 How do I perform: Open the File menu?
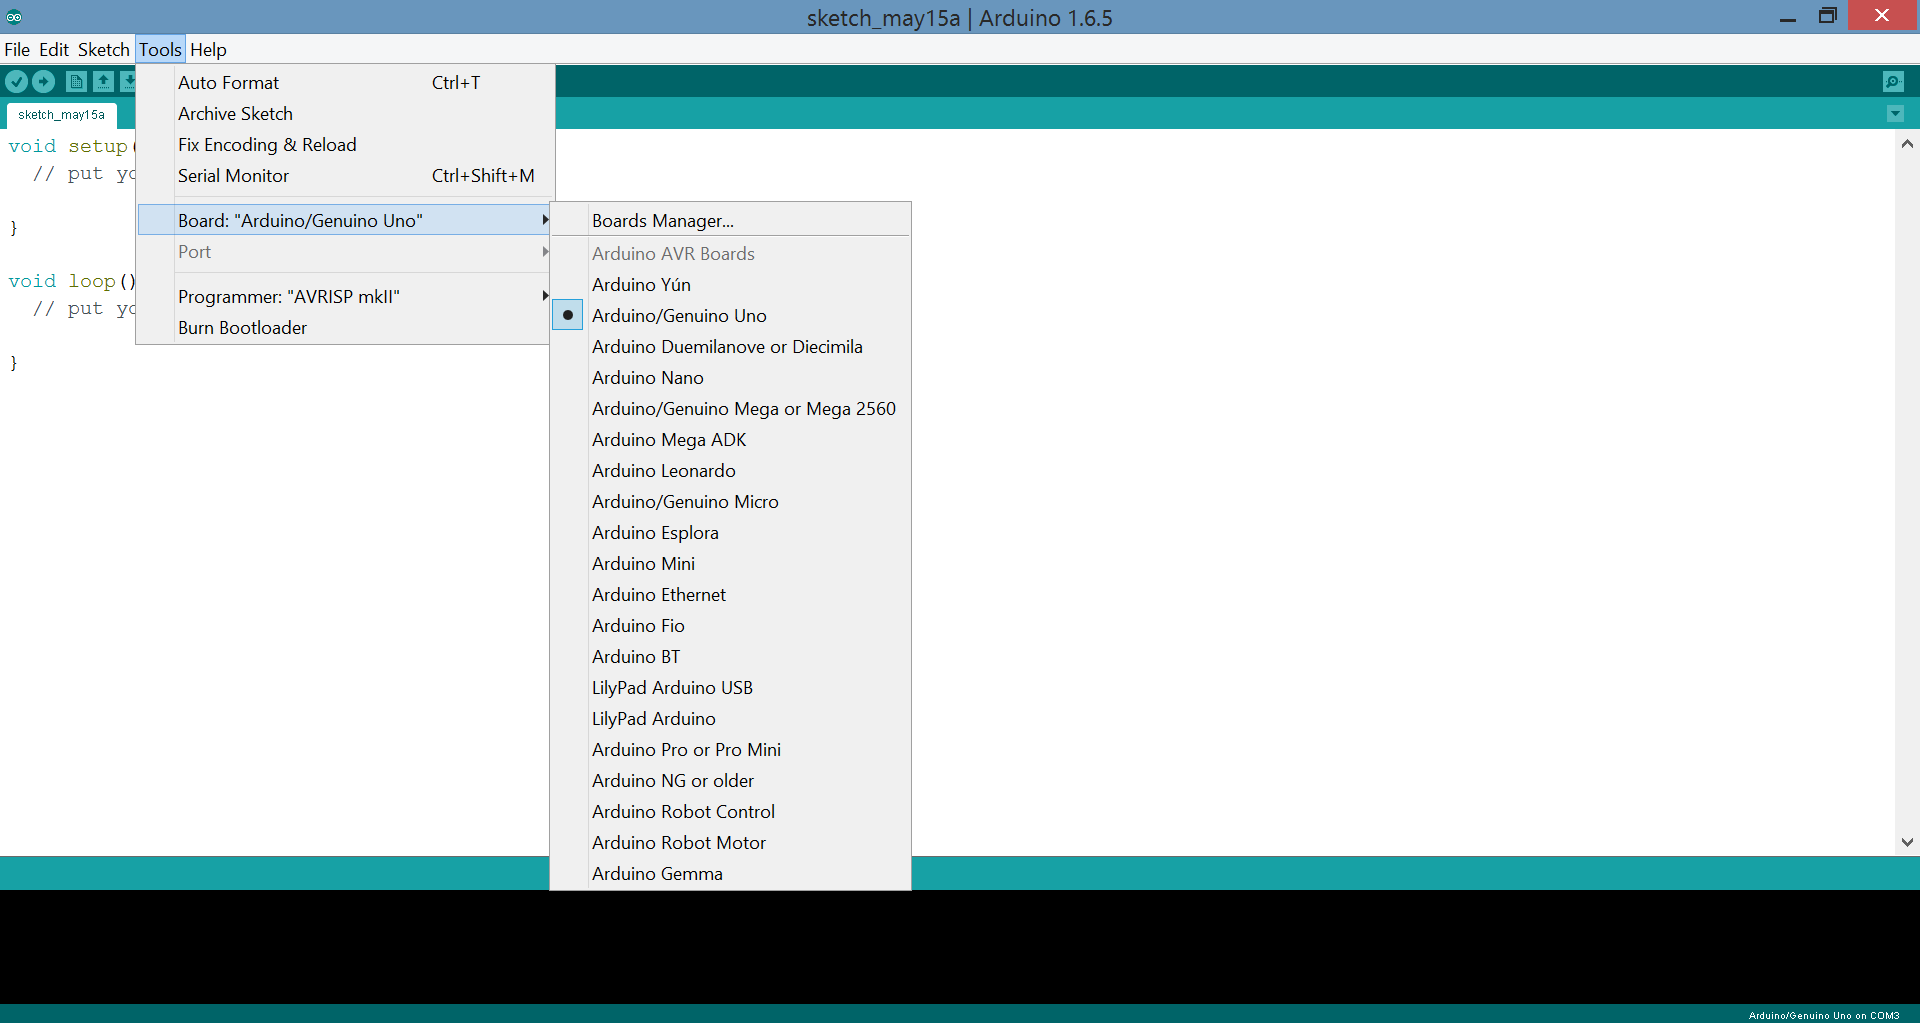pos(17,50)
